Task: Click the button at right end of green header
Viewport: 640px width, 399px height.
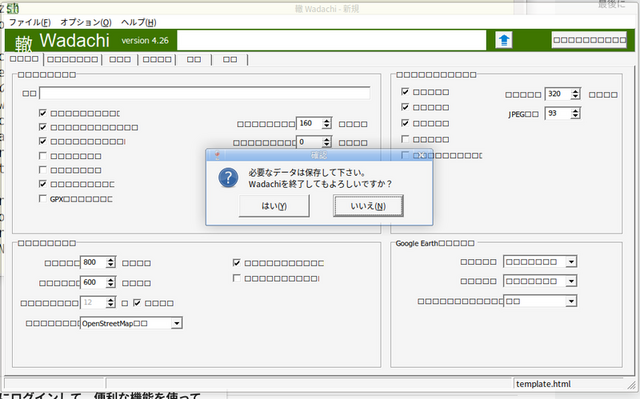Action: point(589,40)
